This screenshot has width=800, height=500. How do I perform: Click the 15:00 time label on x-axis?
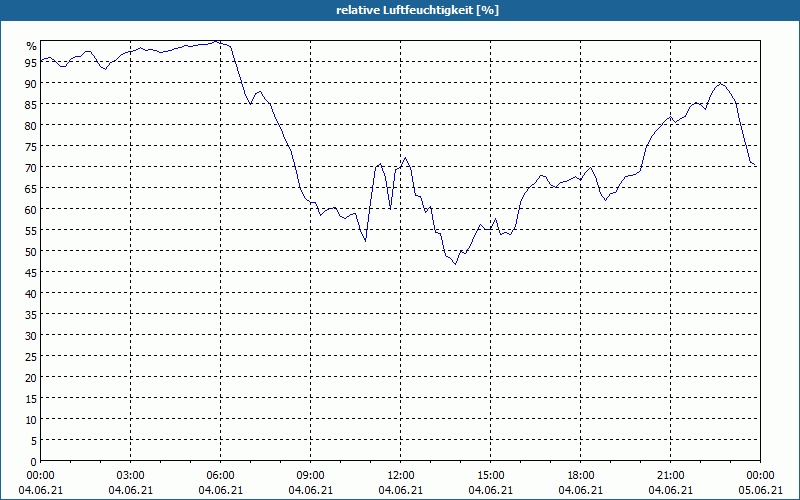pyautogui.click(x=490, y=476)
